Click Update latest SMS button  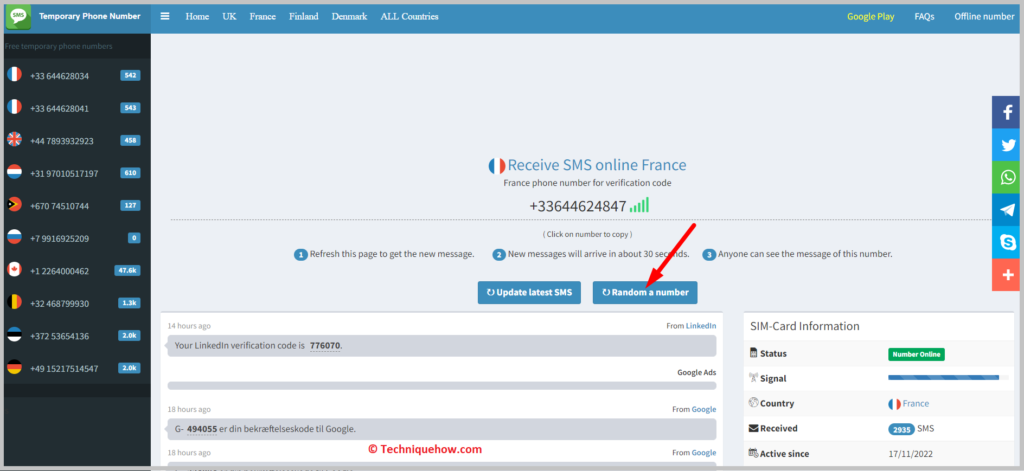pyautogui.click(x=529, y=293)
